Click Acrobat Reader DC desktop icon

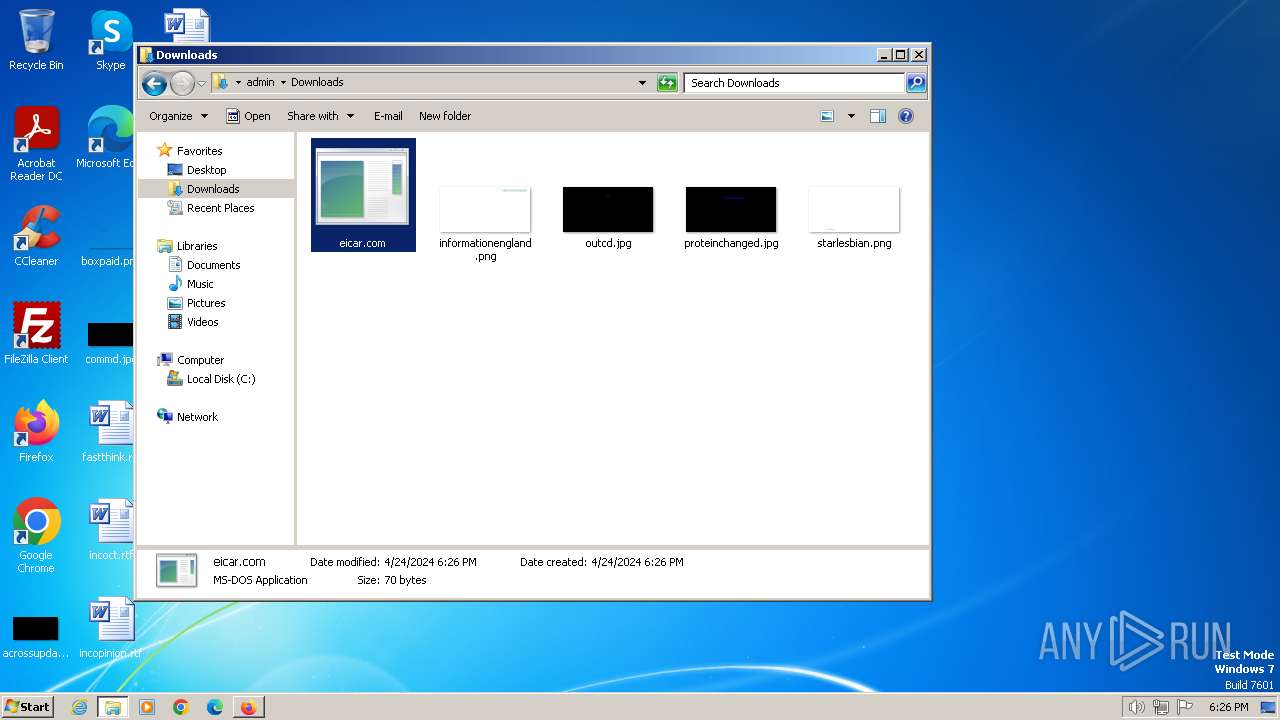click(x=36, y=144)
